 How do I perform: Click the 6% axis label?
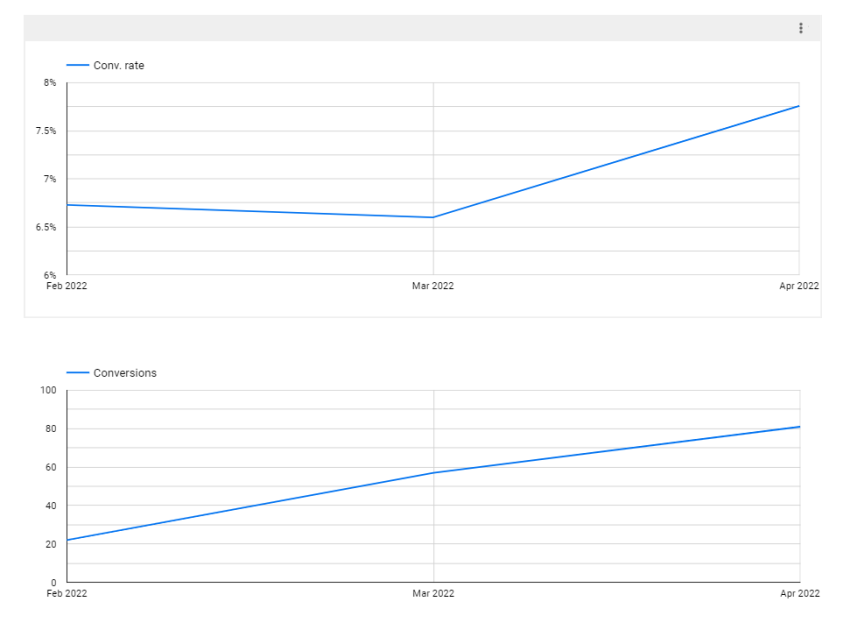click(50, 275)
